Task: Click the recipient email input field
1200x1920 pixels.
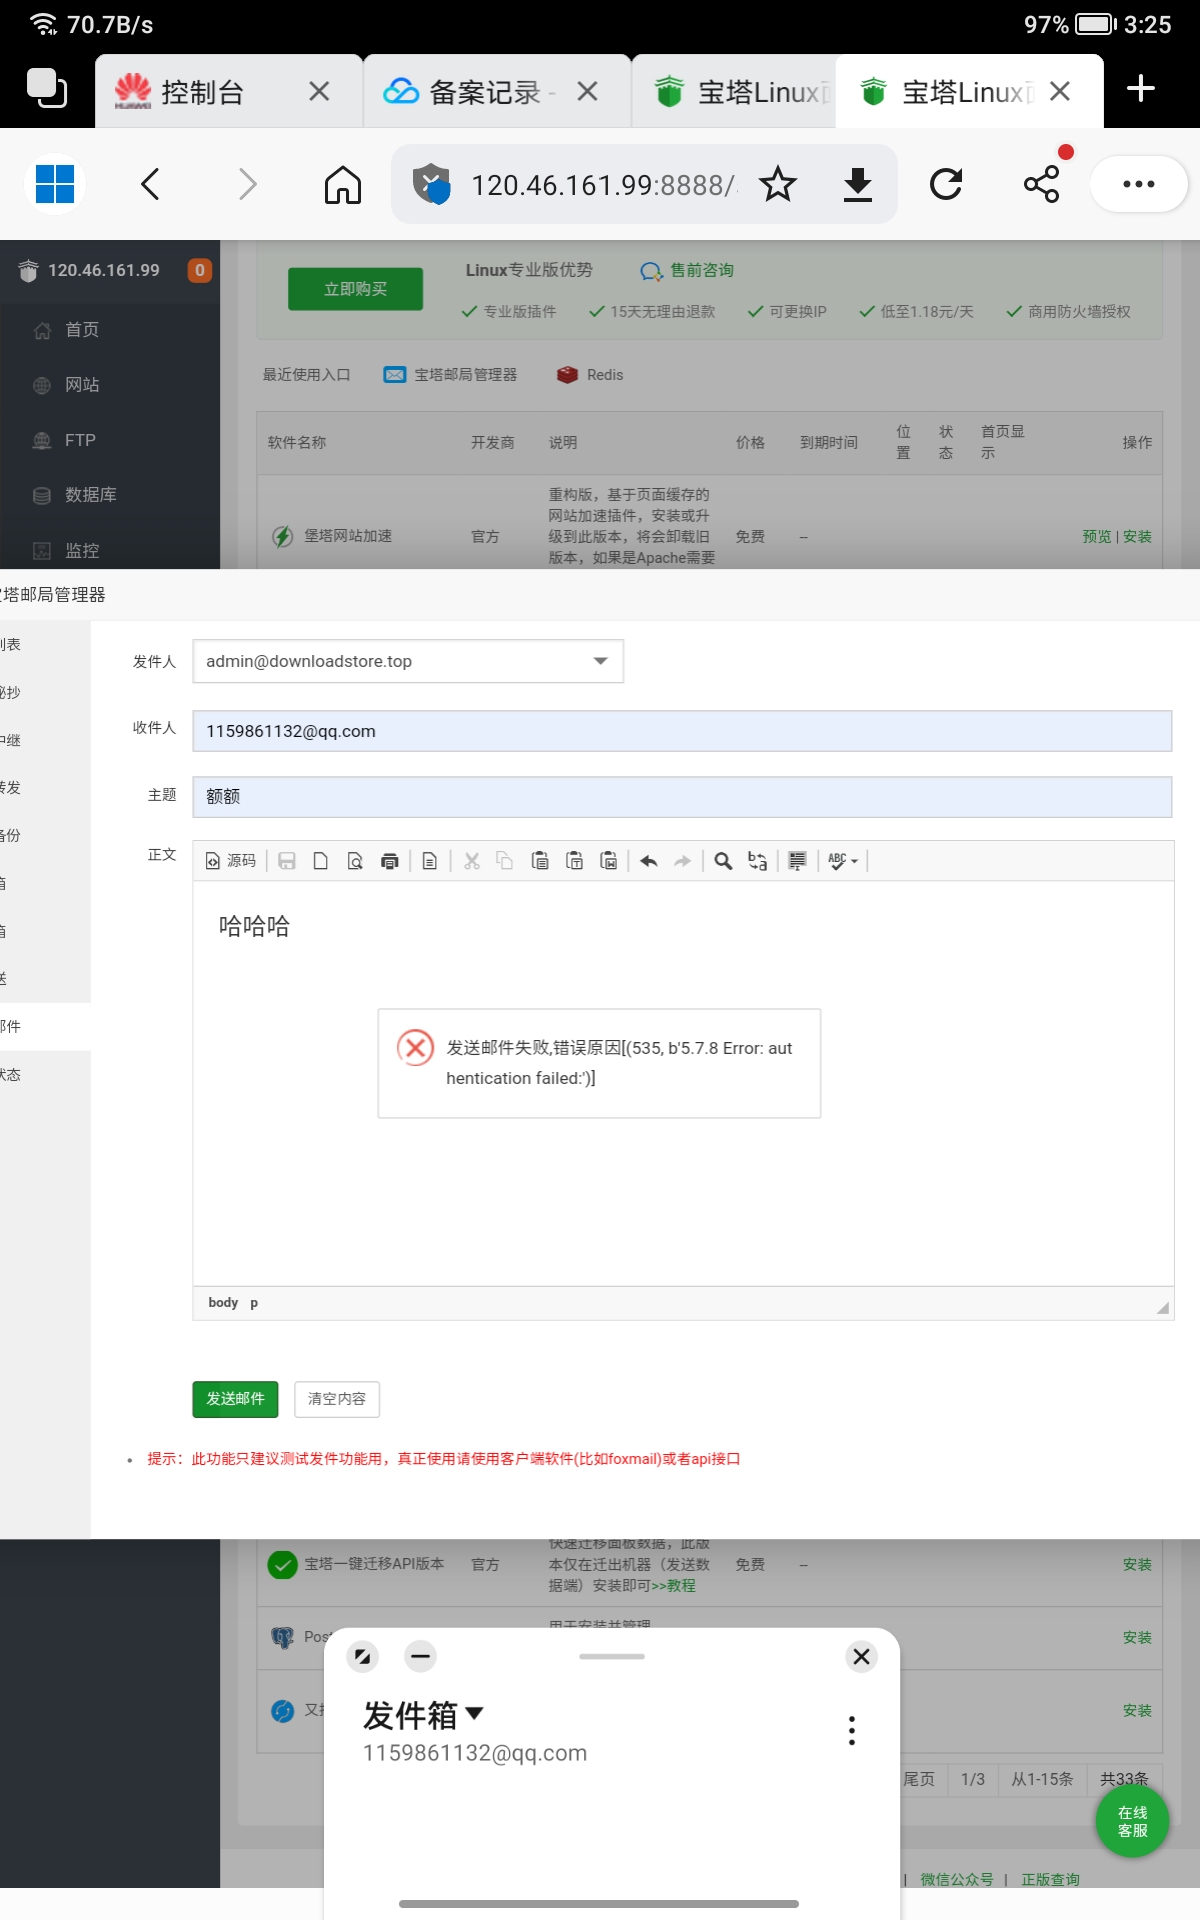Action: pyautogui.click(x=682, y=731)
